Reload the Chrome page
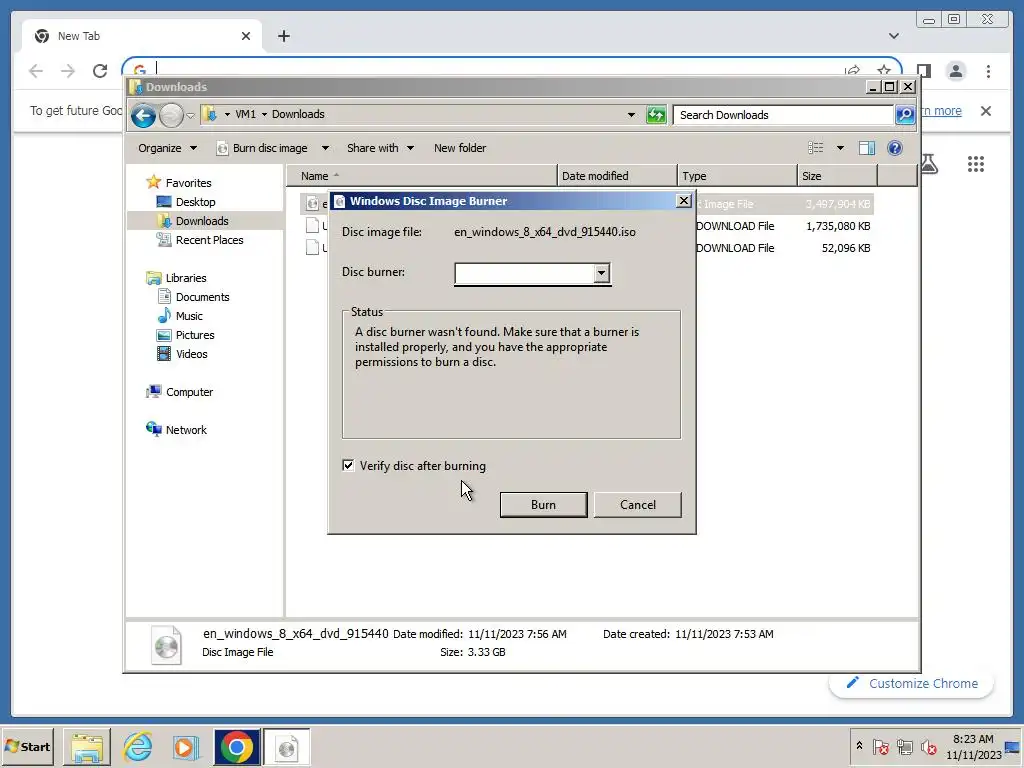 100,71
